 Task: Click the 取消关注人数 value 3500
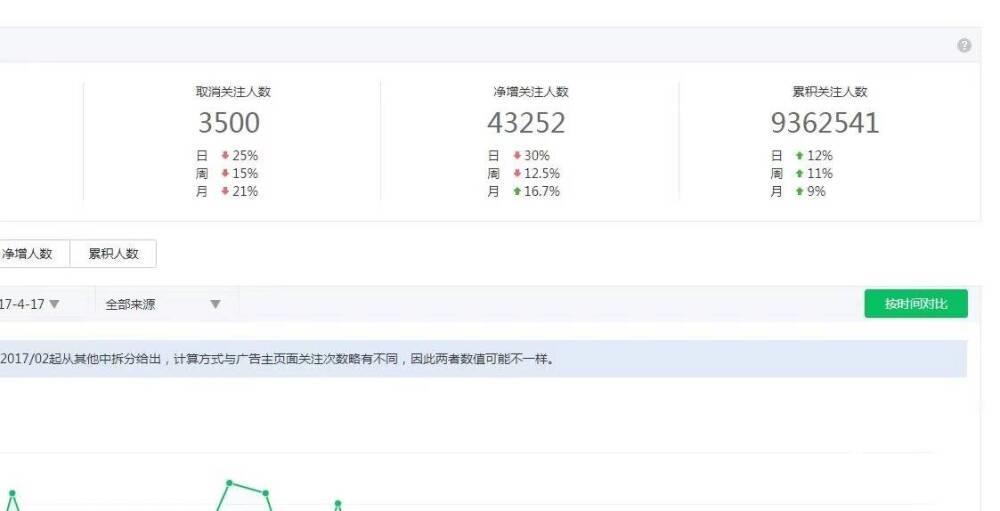[229, 123]
